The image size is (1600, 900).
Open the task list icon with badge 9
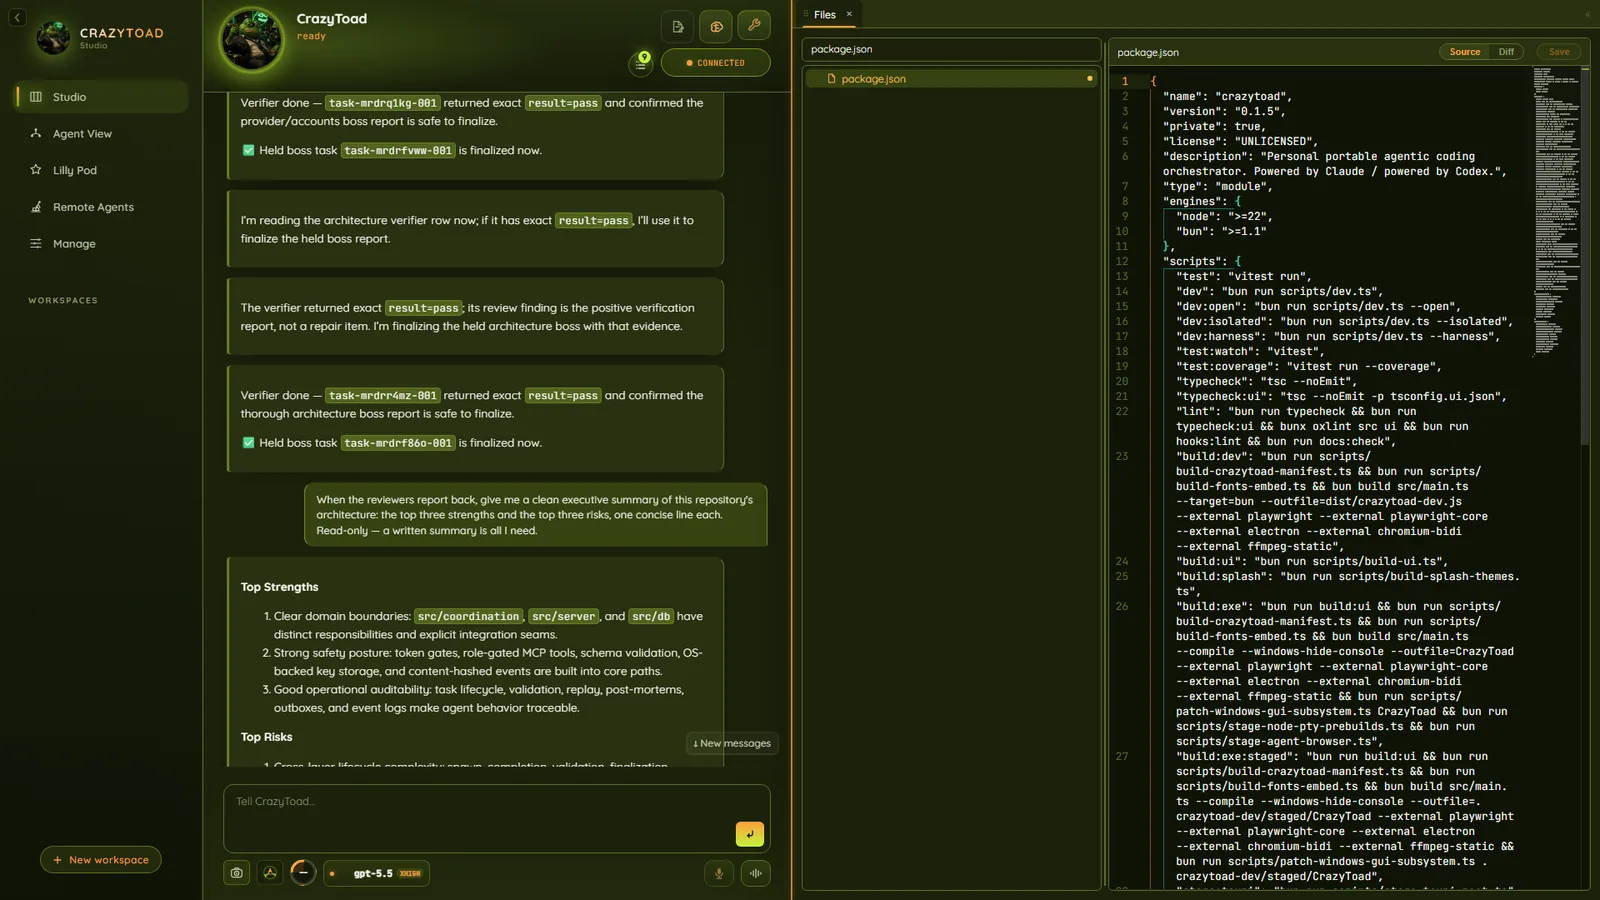click(x=641, y=63)
